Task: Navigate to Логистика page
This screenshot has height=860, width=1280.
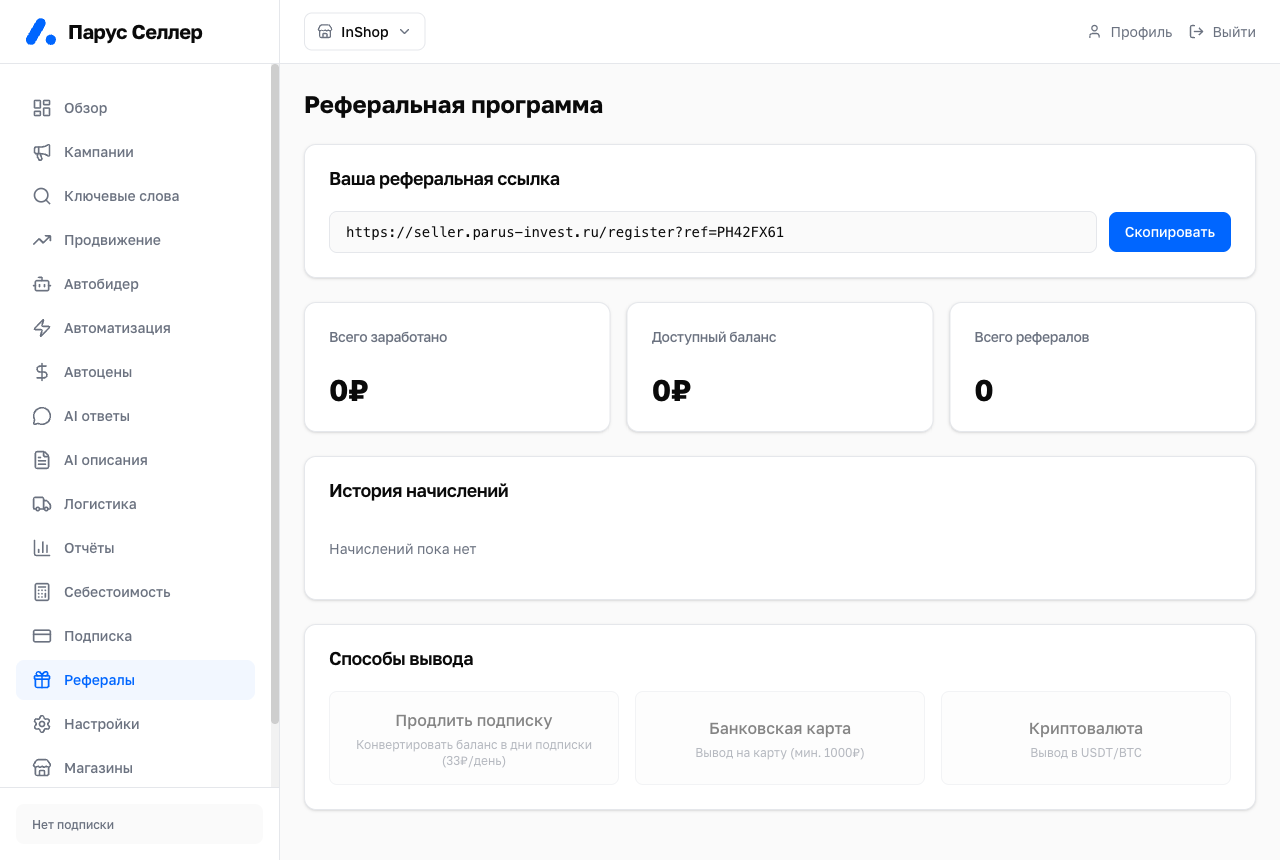Action: 136,504
